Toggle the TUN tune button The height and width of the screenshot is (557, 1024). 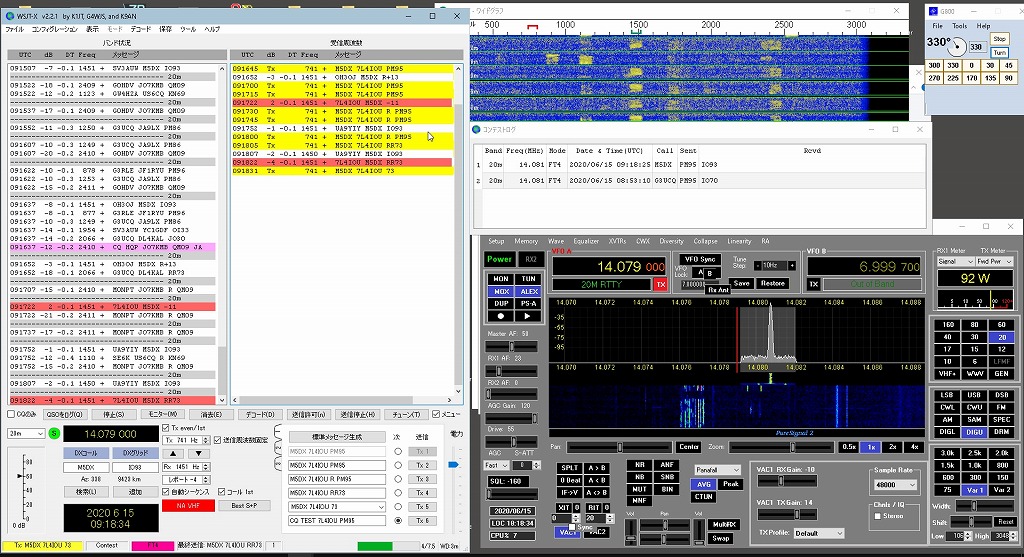click(x=528, y=279)
